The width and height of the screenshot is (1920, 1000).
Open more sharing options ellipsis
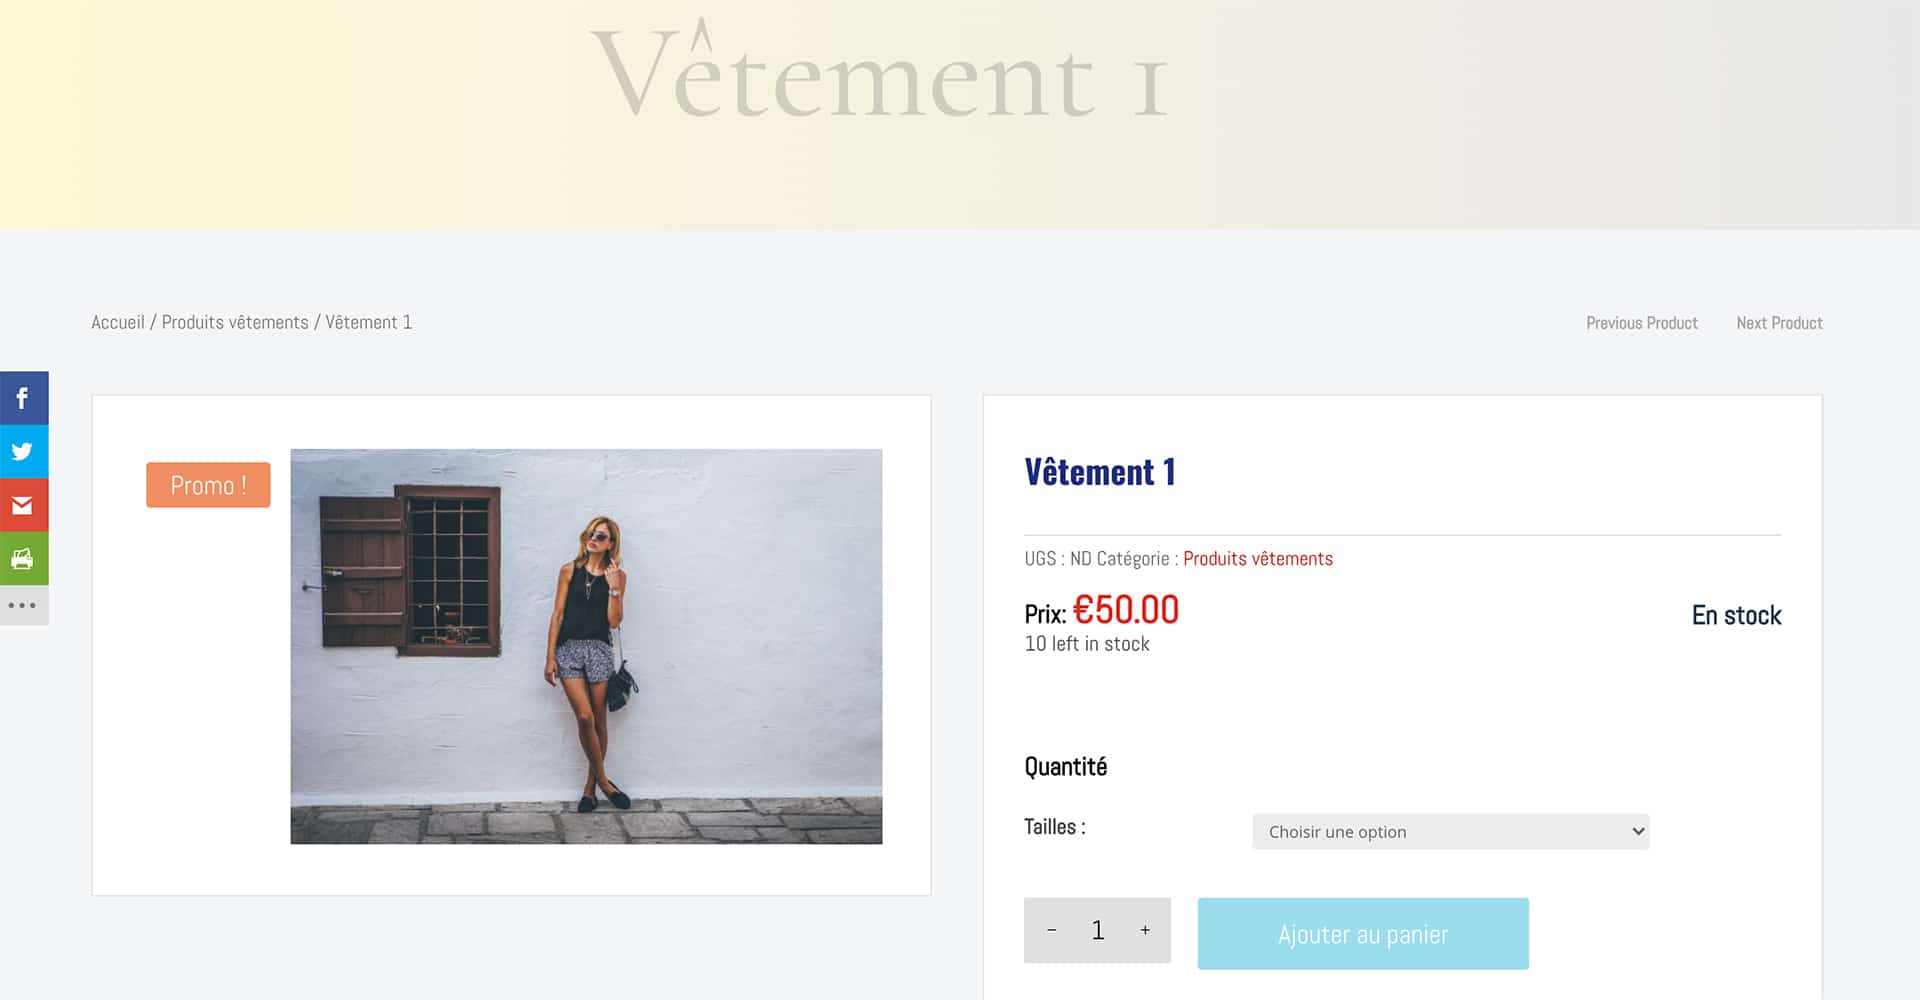pyautogui.click(x=23, y=605)
